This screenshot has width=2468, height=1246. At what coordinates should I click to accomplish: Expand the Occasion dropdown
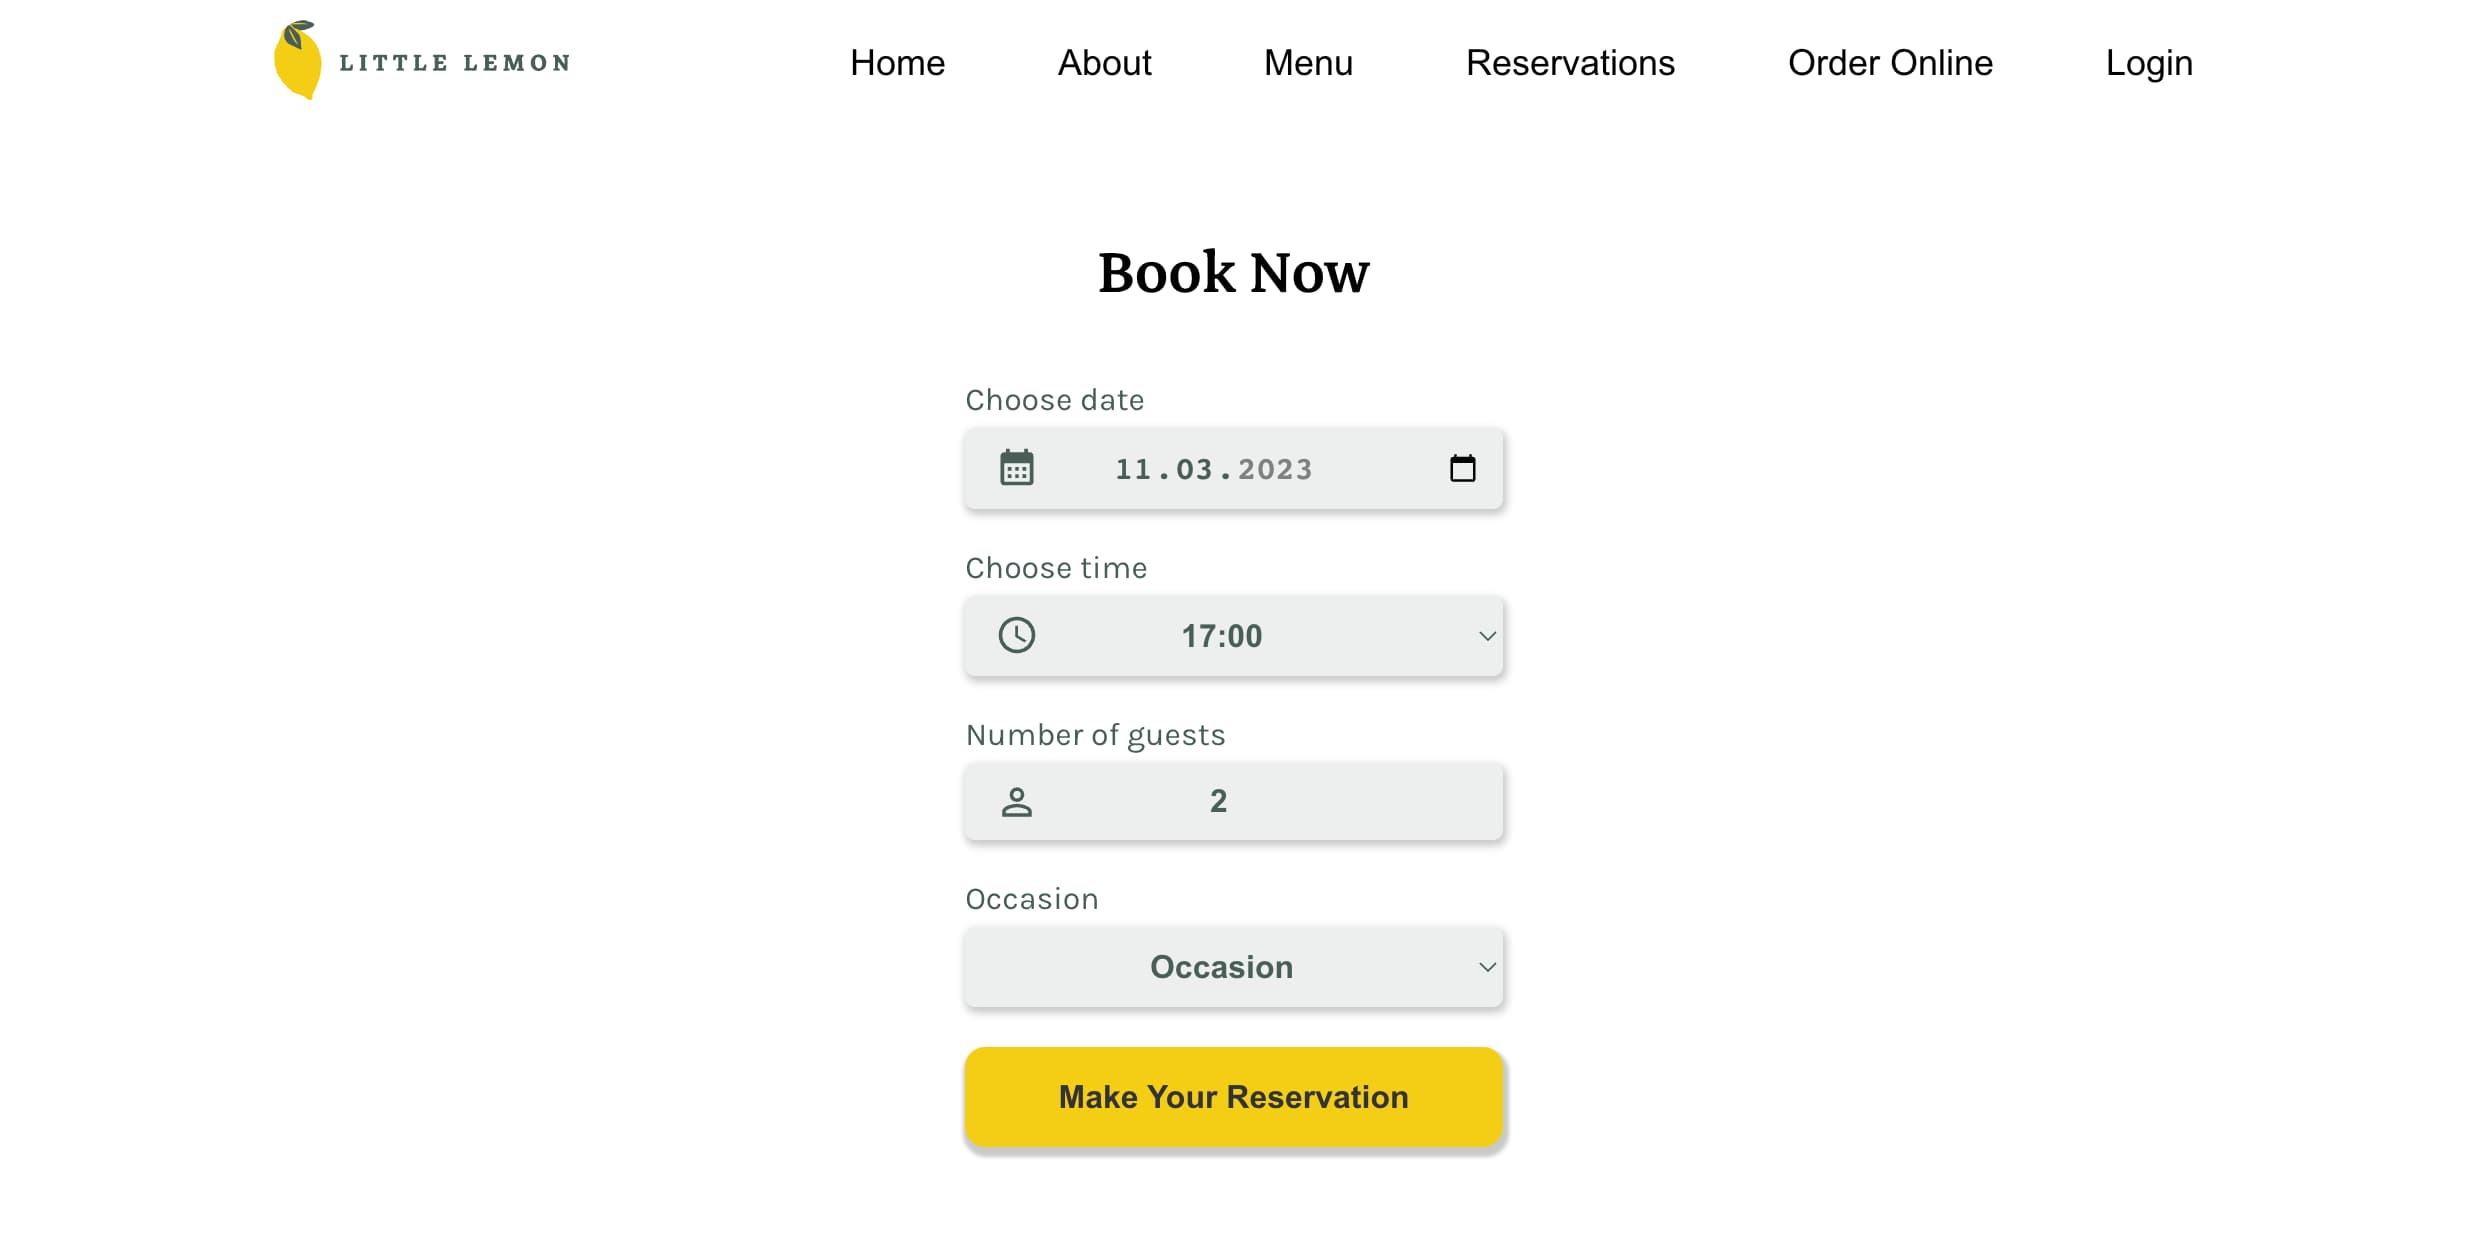coord(1233,966)
